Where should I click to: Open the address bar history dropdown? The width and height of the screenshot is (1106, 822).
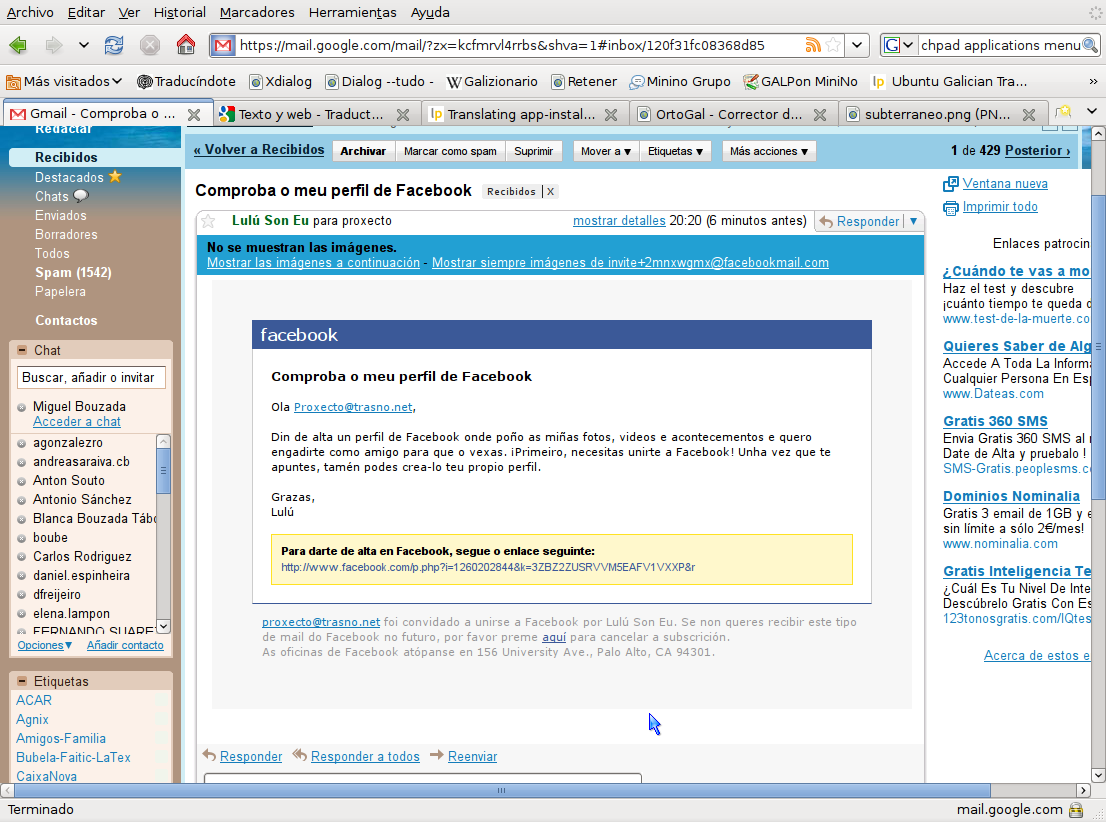pyautogui.click(x=856, y=45)
